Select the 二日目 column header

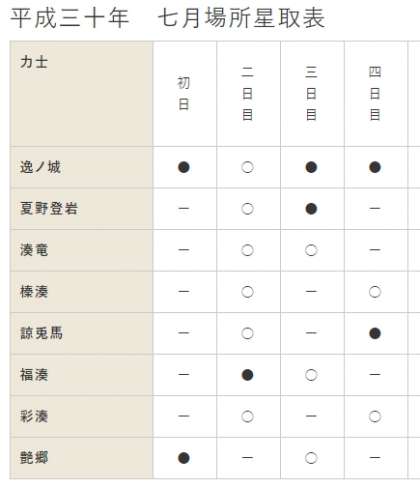point(247,93)
